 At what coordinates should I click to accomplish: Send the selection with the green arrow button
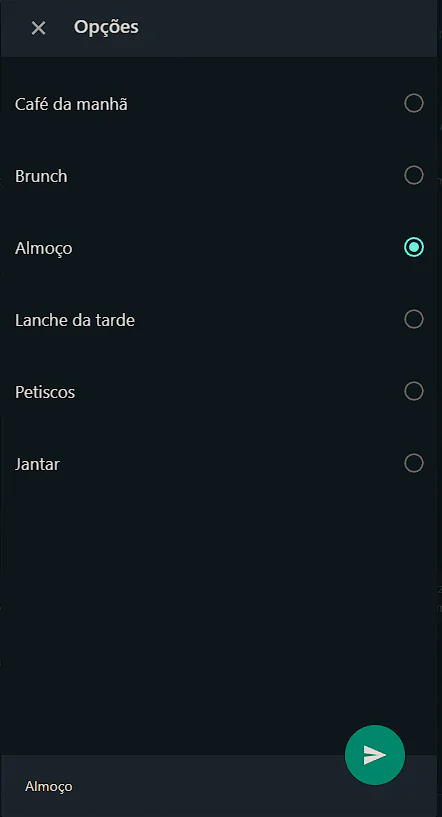(375, 754)
